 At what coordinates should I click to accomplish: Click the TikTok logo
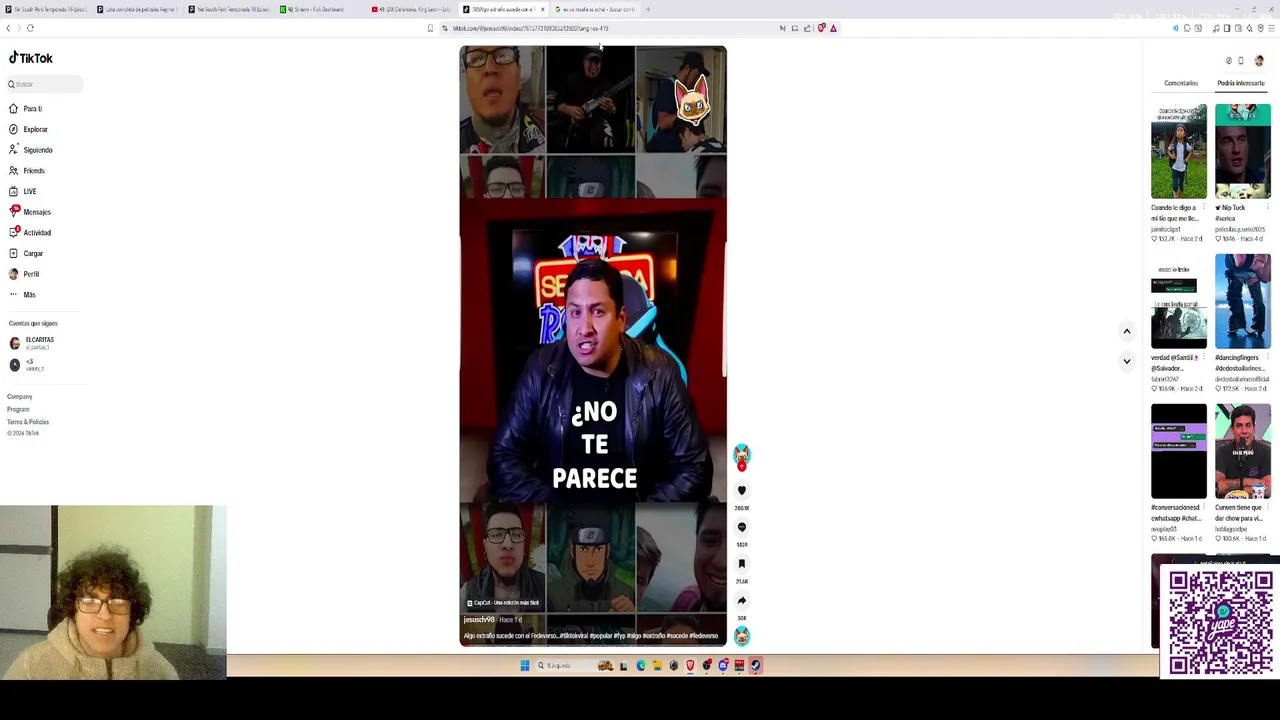click(31, 58)
